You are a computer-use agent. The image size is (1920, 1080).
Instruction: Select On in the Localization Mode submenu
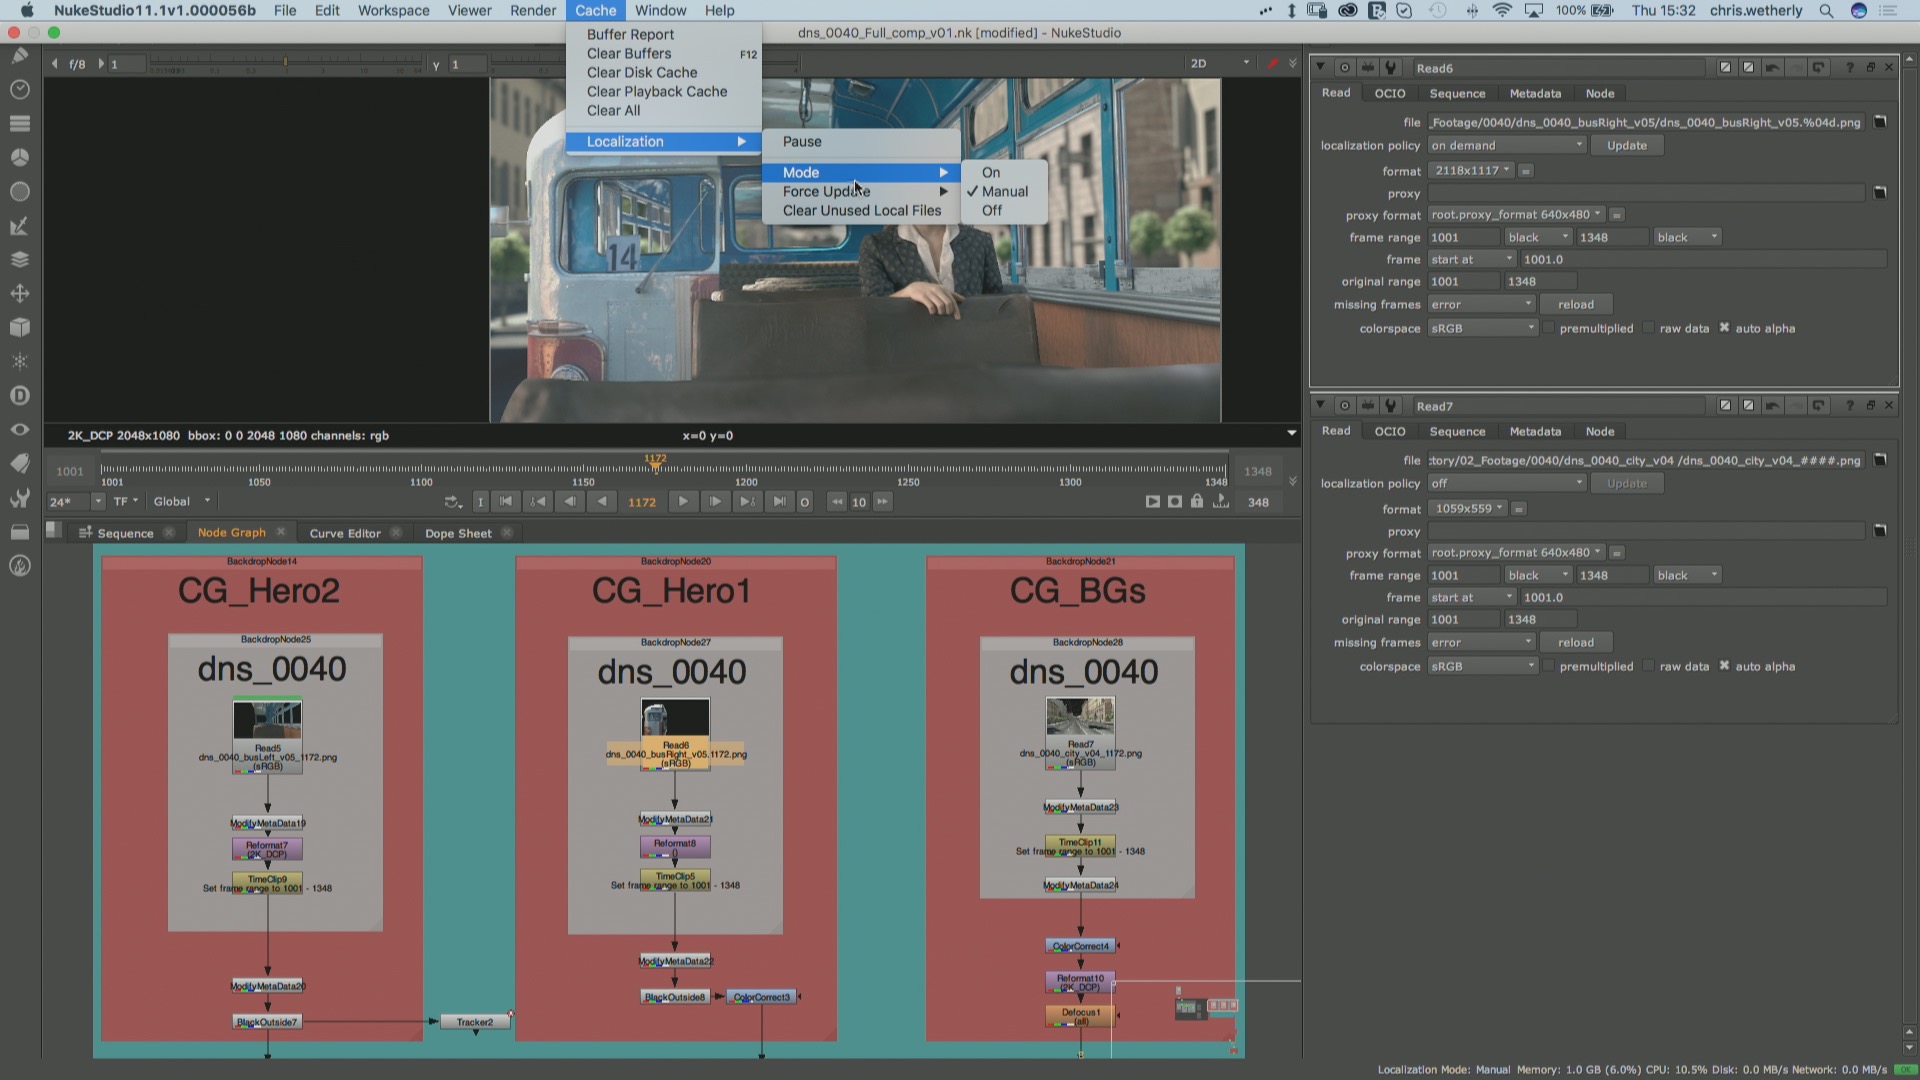(x=990, y=172)
